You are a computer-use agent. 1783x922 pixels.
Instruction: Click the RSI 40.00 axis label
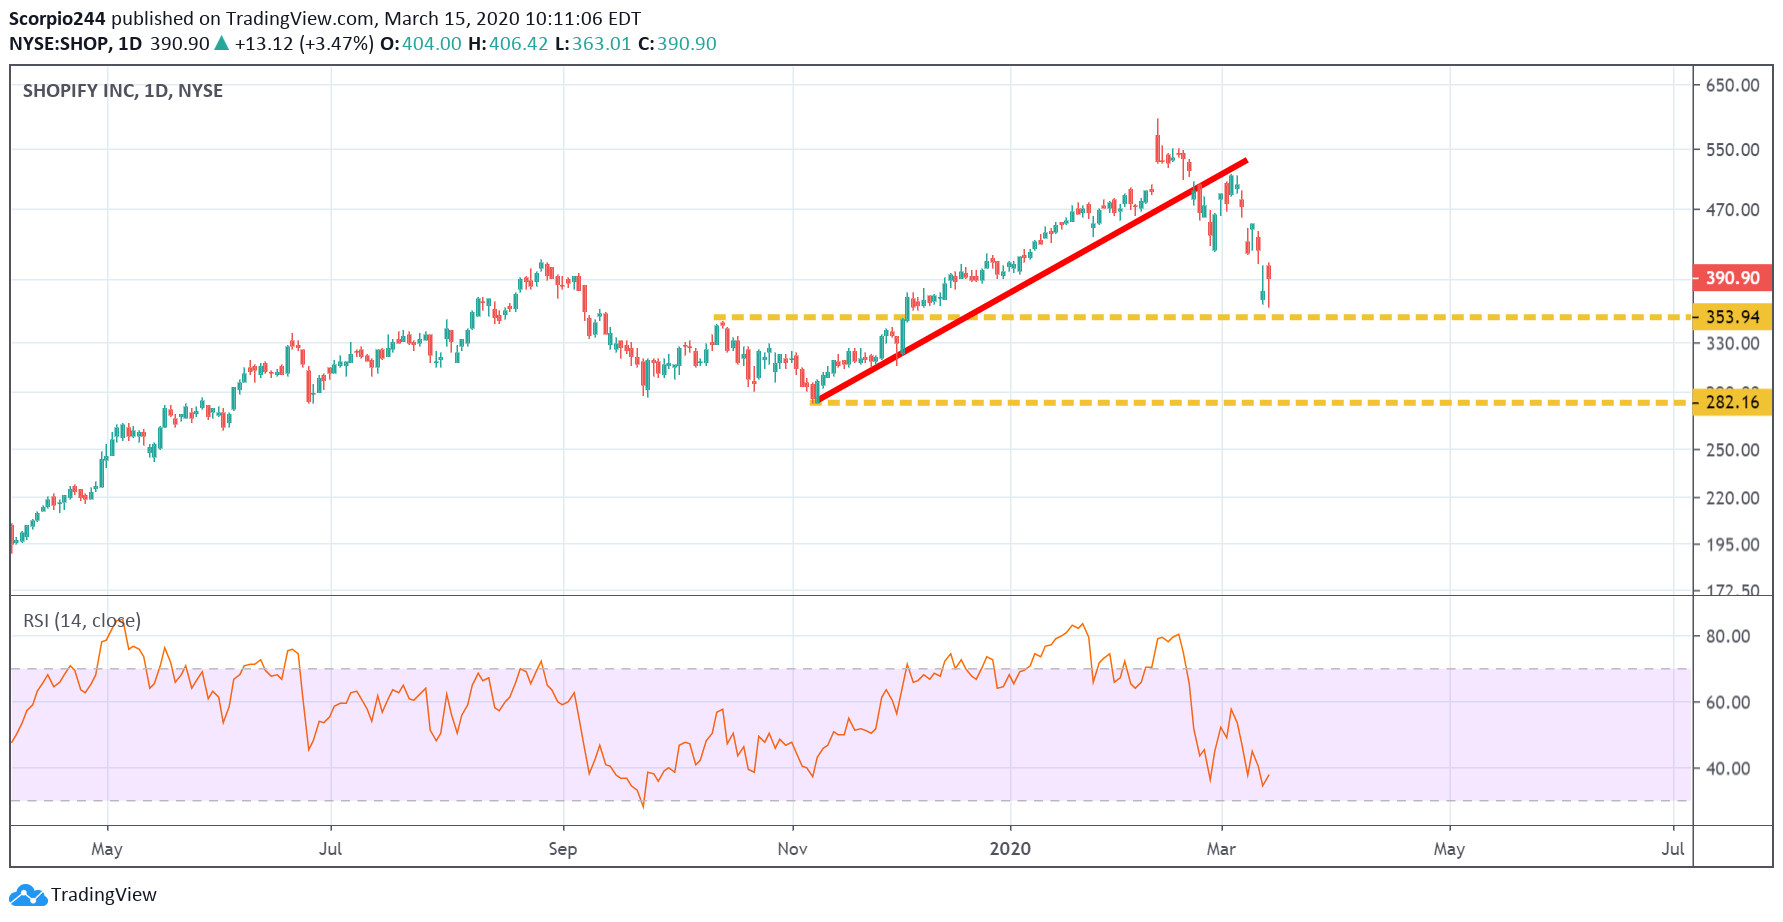click(1728, 768)
